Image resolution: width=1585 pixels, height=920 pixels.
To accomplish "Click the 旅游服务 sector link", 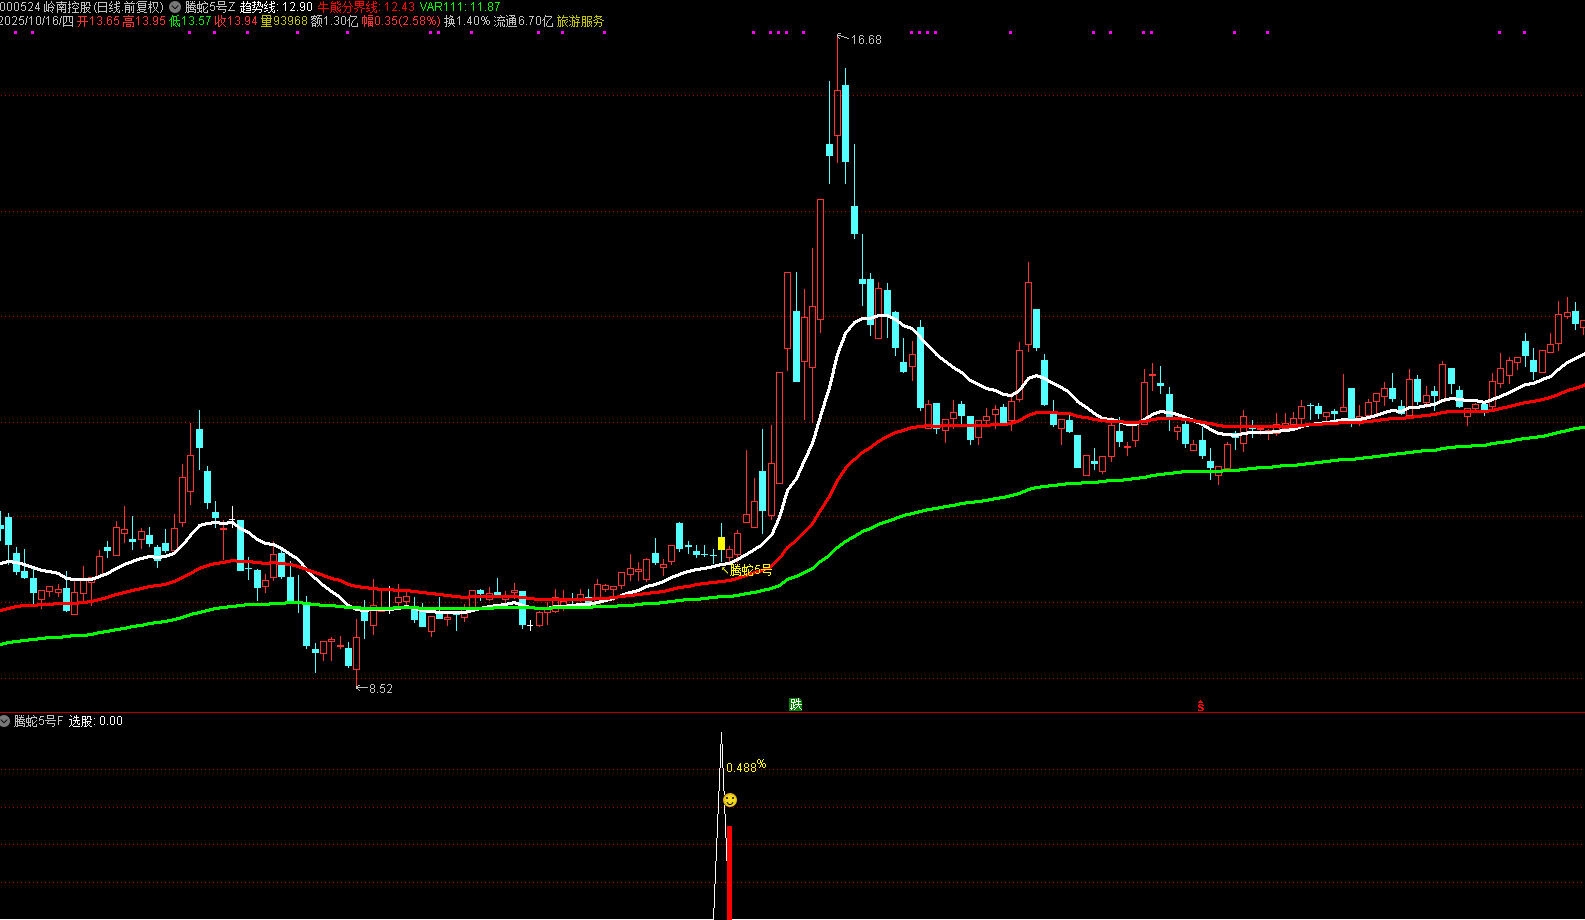I will 581,21.
